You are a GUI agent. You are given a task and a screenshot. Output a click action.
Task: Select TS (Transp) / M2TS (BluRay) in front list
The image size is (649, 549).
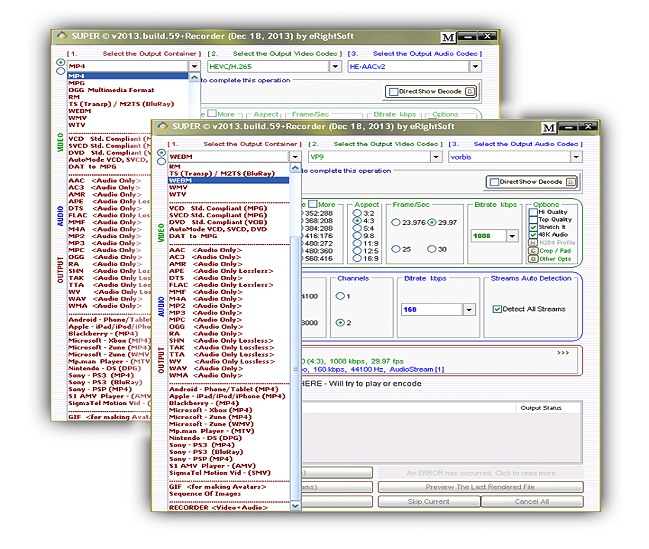coord(222,173)
